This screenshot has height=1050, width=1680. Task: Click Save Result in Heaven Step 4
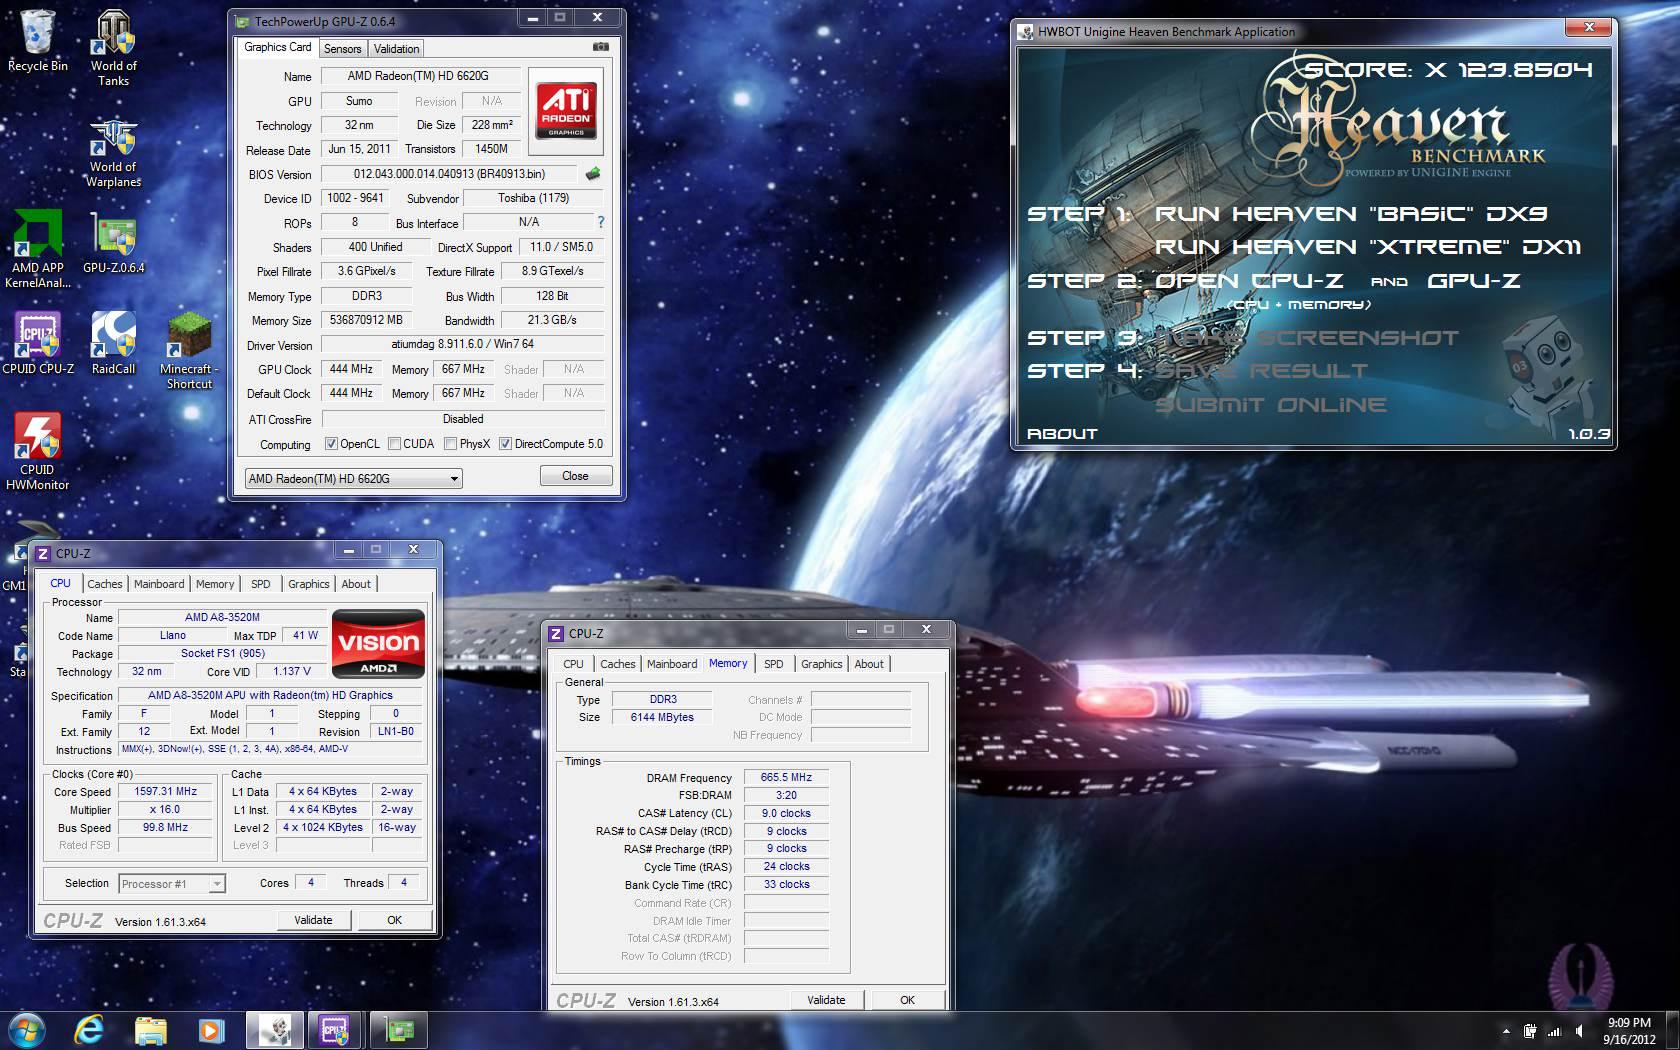pos(1261,371)
